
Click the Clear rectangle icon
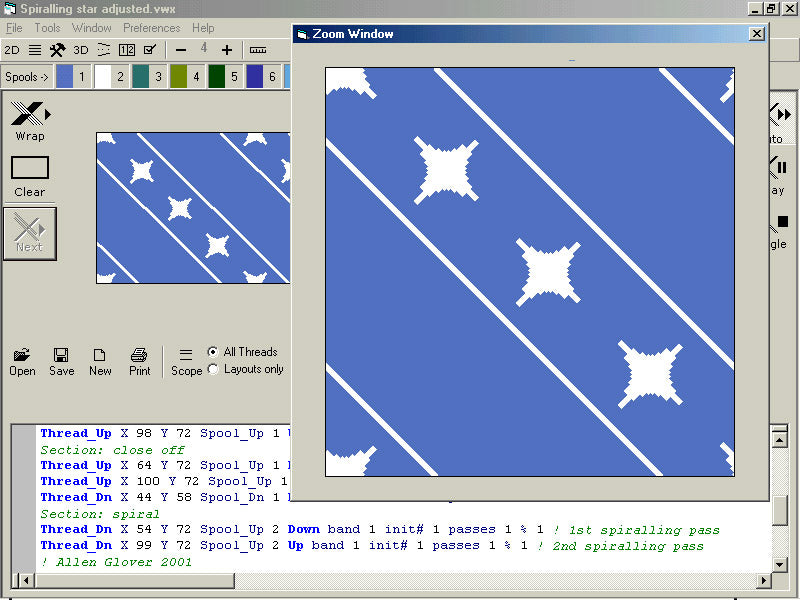click(29, 168)
